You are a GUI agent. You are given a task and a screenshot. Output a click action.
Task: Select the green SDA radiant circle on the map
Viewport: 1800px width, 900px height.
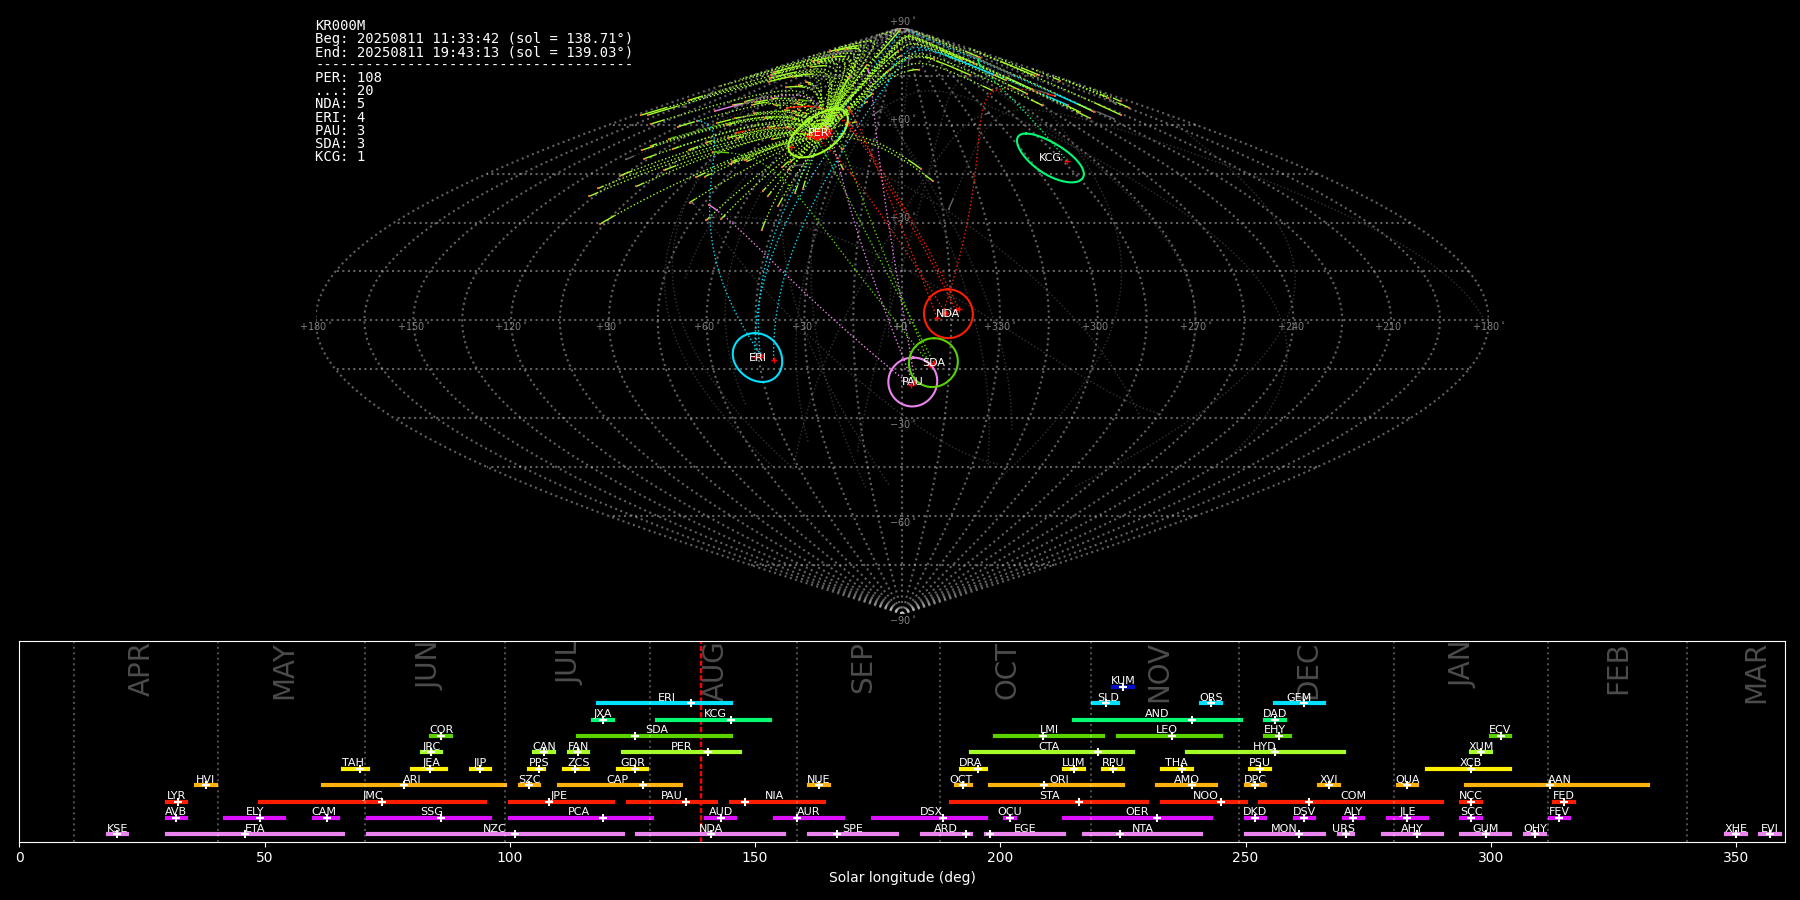click(x=933, y=362)
